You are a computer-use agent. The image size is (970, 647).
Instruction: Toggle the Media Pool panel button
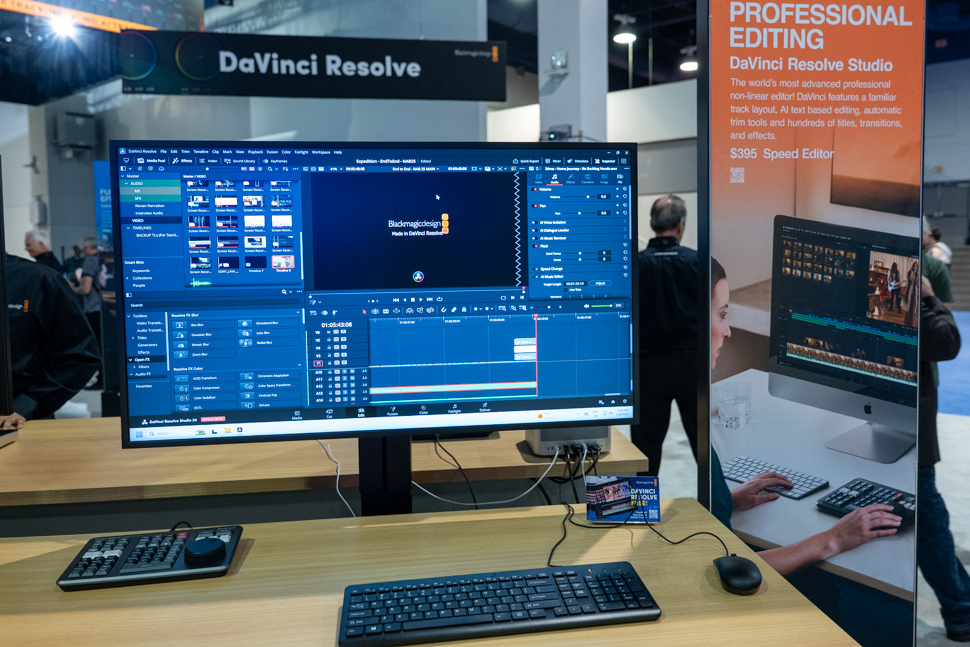click(x=151, y=160)
